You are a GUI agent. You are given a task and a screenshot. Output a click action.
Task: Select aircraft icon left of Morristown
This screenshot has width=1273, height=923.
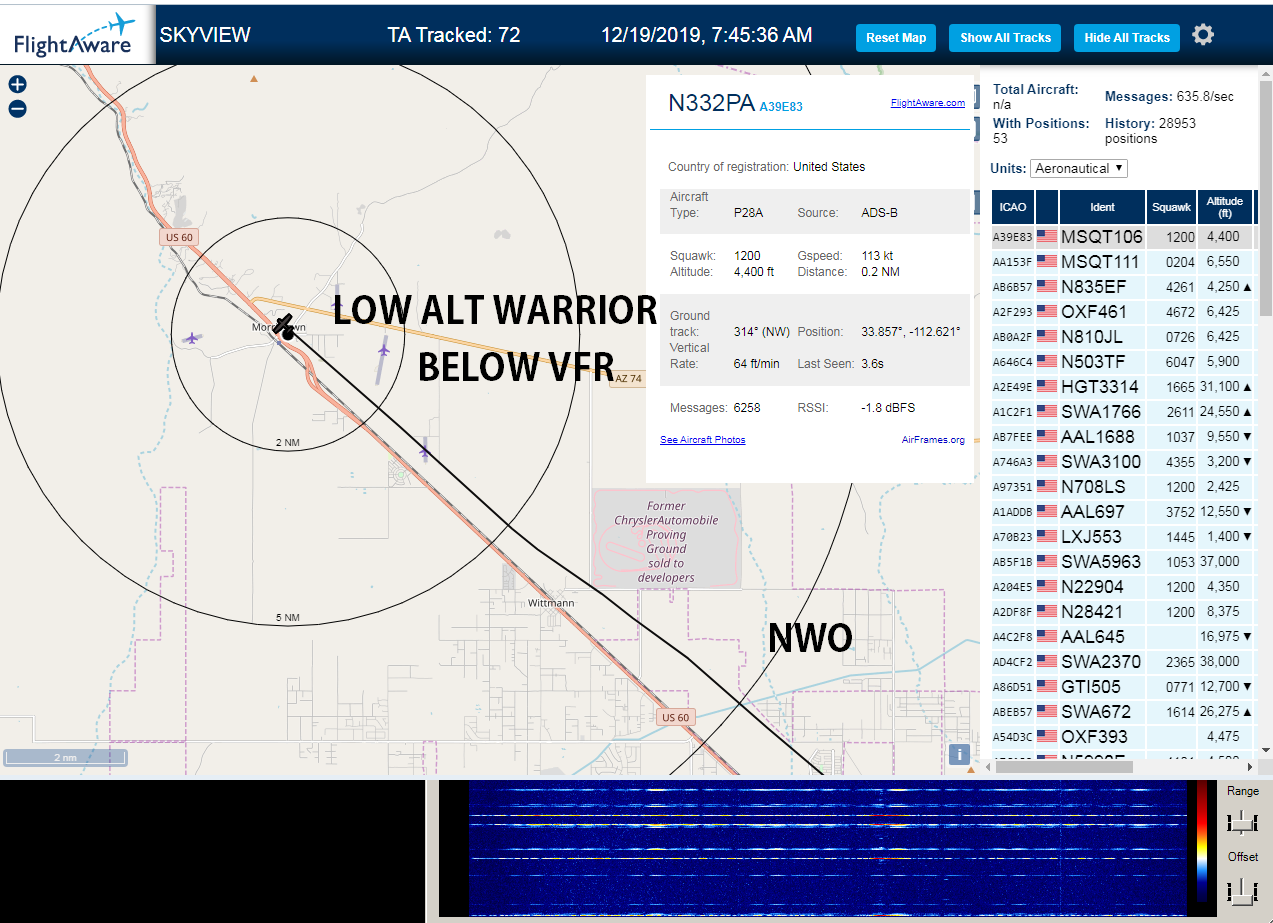click(x=192, y=338)
